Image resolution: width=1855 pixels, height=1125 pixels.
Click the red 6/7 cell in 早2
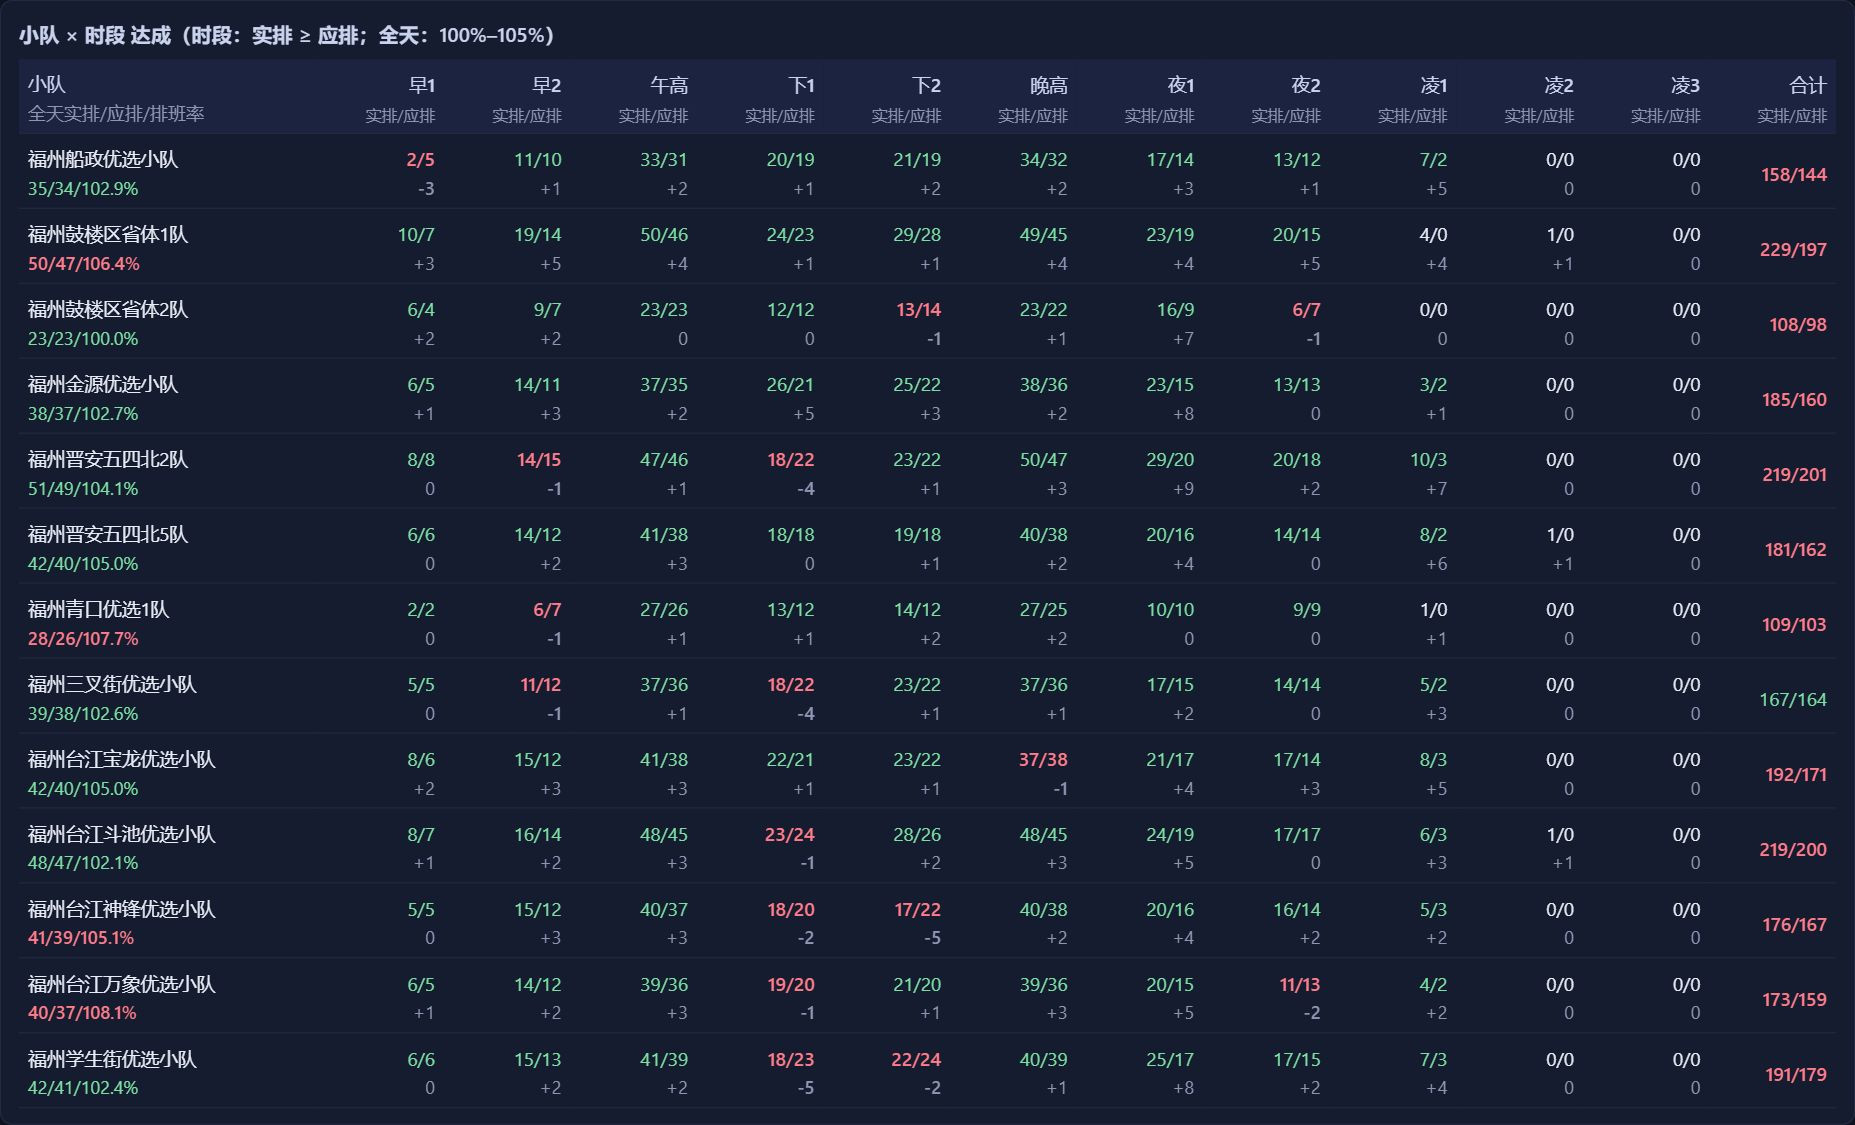547,610
